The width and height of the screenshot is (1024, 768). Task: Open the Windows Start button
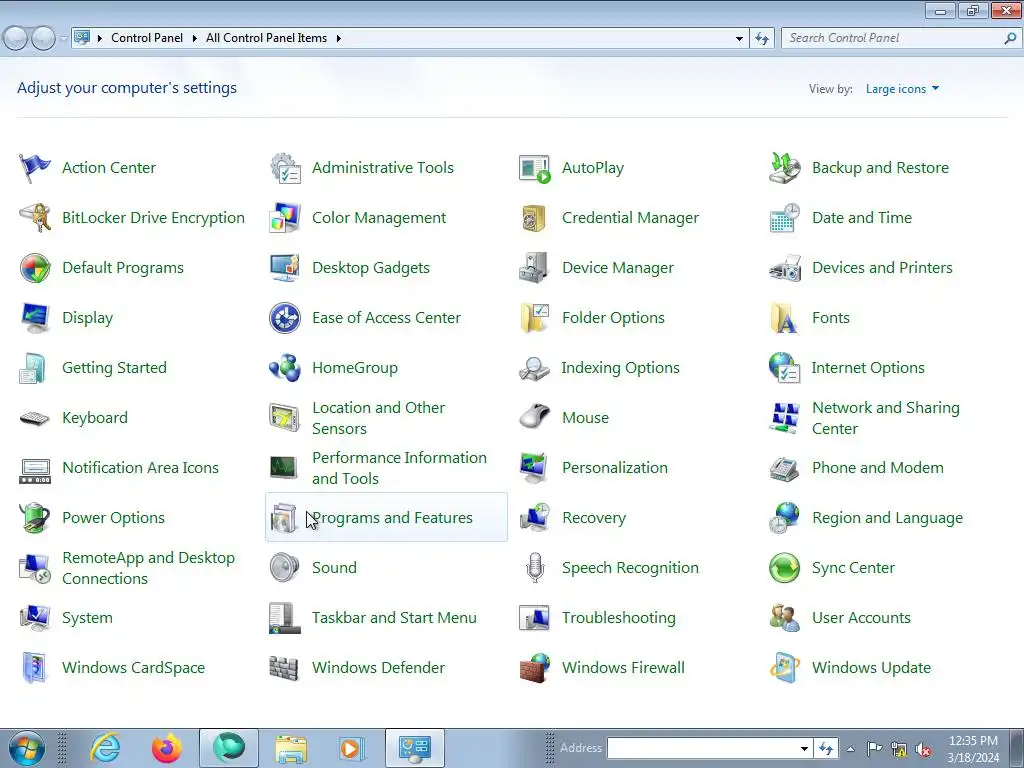coord(27,748)
